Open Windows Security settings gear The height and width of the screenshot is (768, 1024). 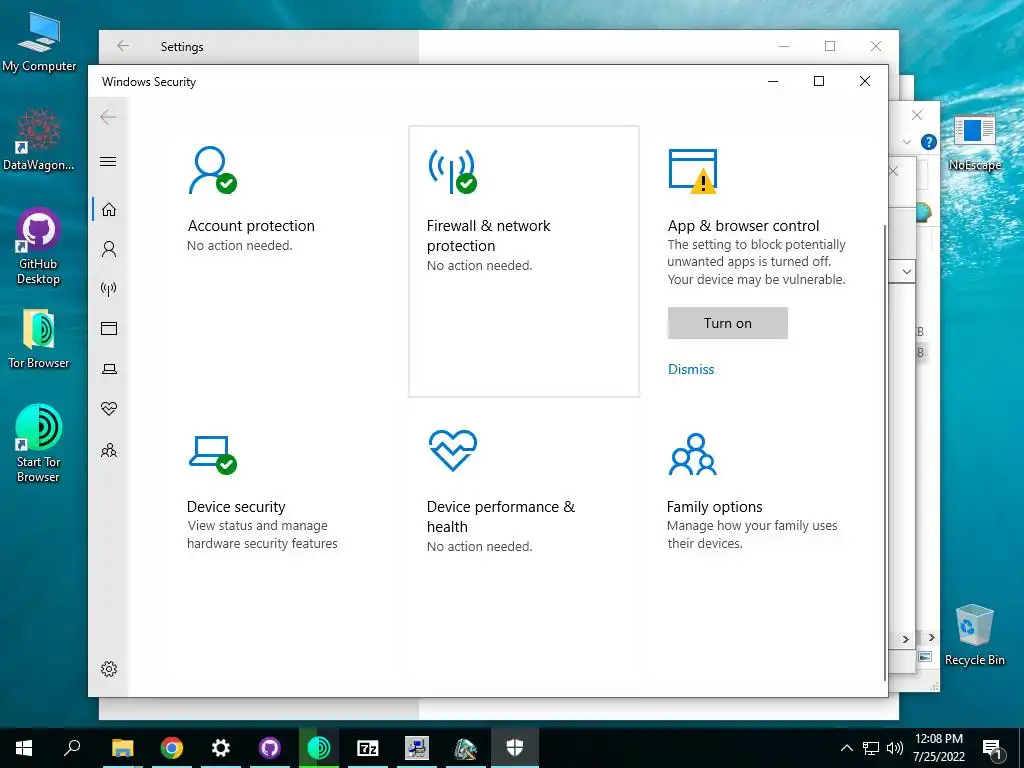click(x=109, y=669)
